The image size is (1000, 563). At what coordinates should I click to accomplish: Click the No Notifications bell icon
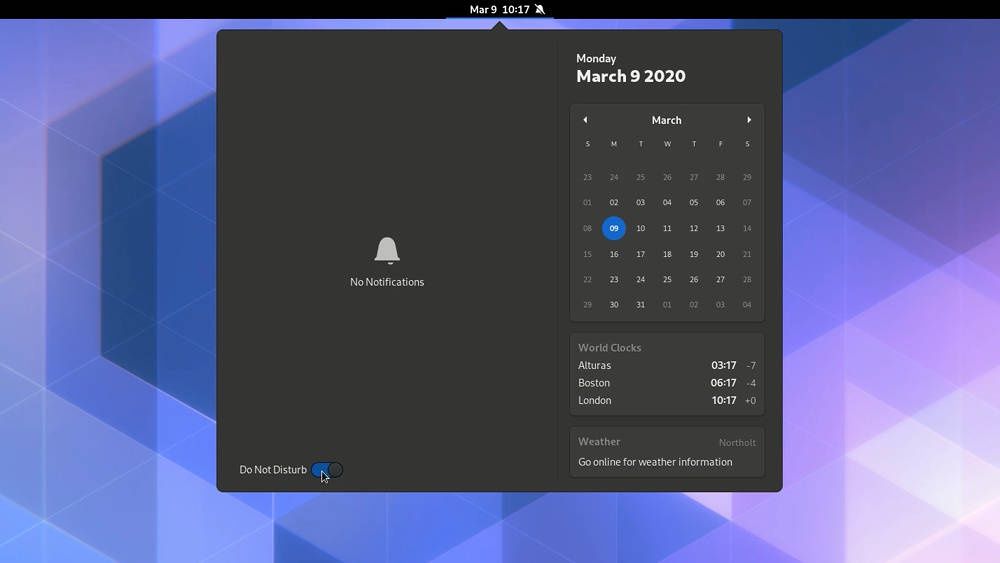(x=387, y=251)
